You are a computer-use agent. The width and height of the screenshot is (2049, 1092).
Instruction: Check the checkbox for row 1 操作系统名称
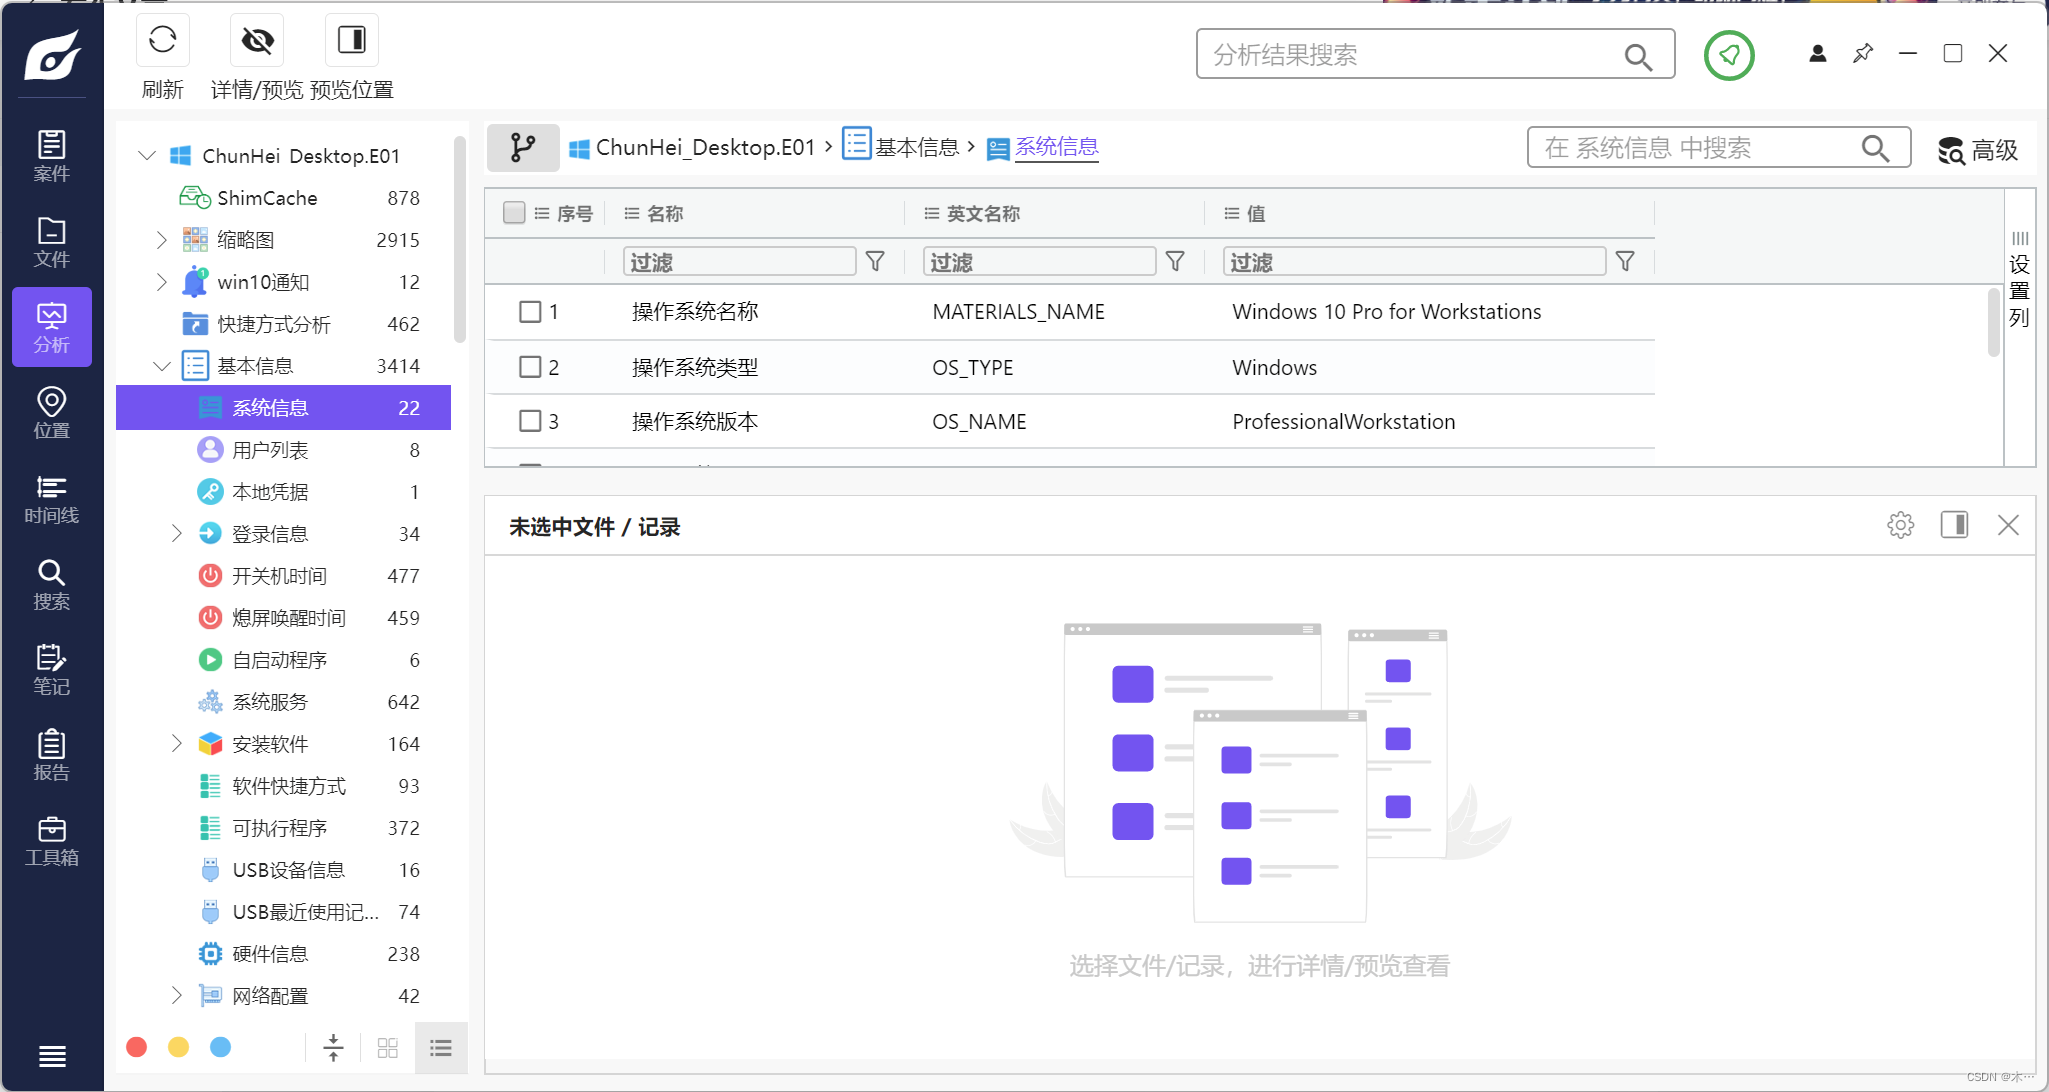pos(530,312)
